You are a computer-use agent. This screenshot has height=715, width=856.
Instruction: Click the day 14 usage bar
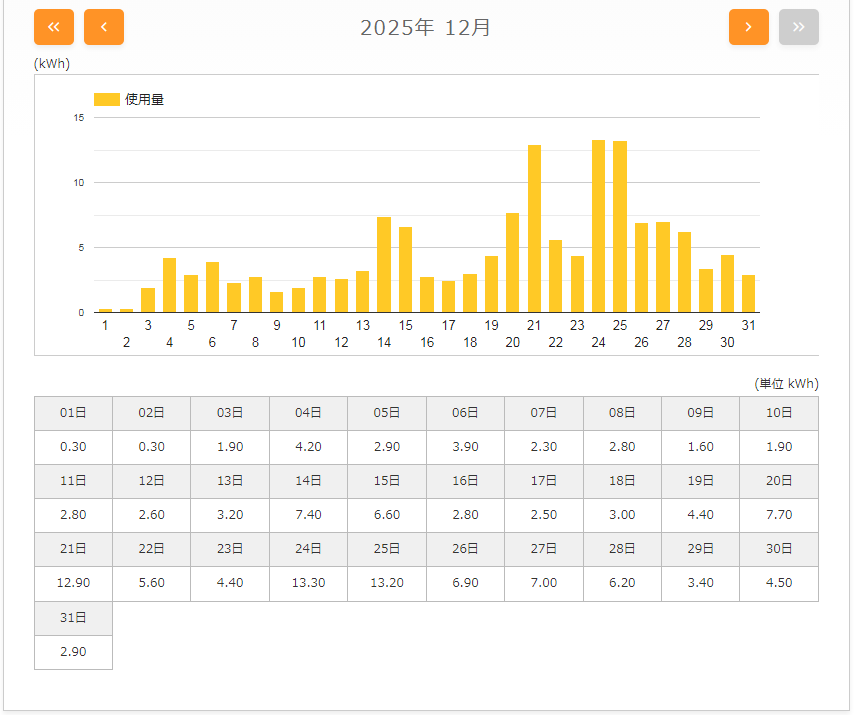coord(384,265)
